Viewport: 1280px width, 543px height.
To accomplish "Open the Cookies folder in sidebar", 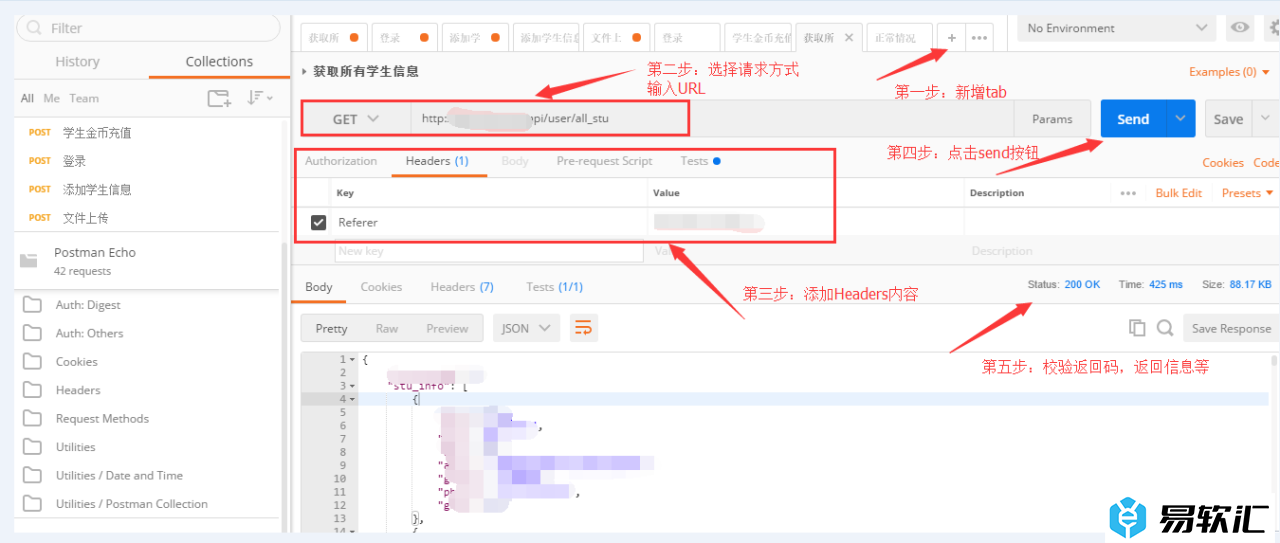I will pos(148,361).
